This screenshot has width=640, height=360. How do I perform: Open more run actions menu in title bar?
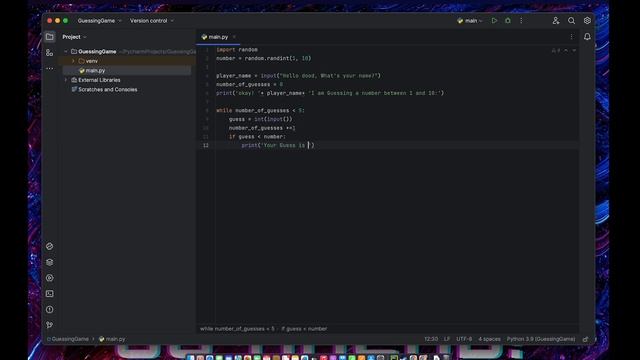521,20
